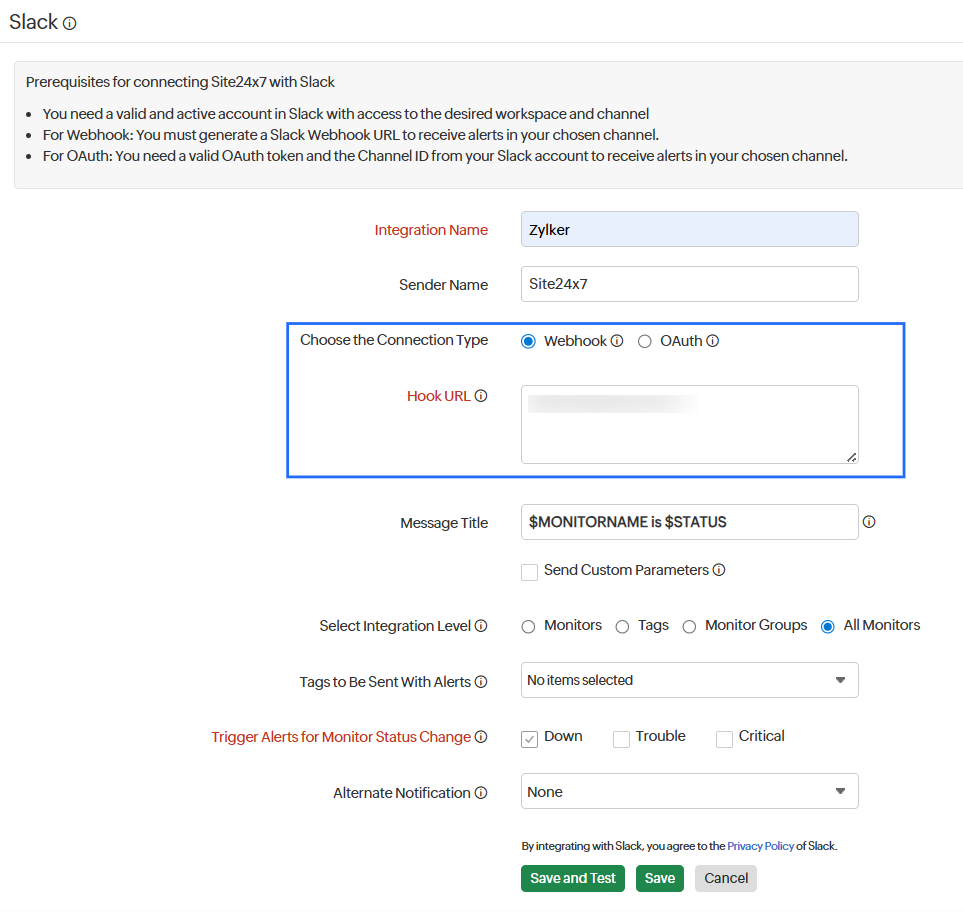Viewport: 963px width, 912px height.
Task: Enable the Critical status alert checkbox
Action: (724, 739)
